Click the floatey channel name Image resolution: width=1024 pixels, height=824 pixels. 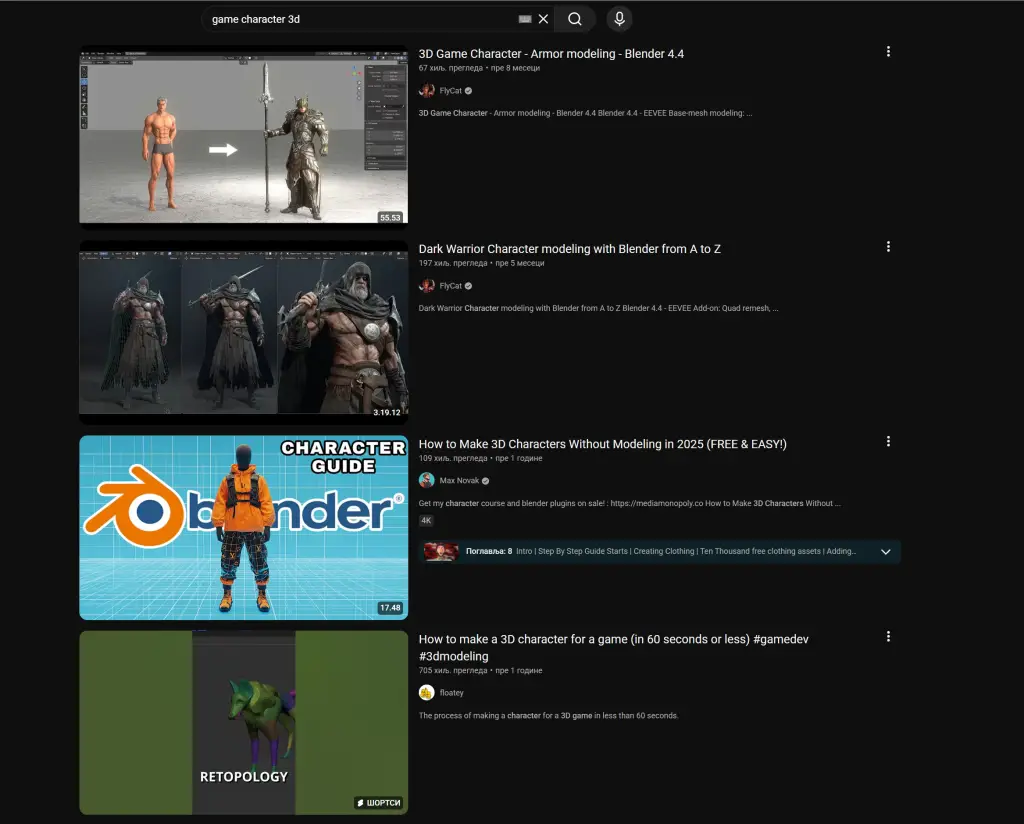click(452, 692)
